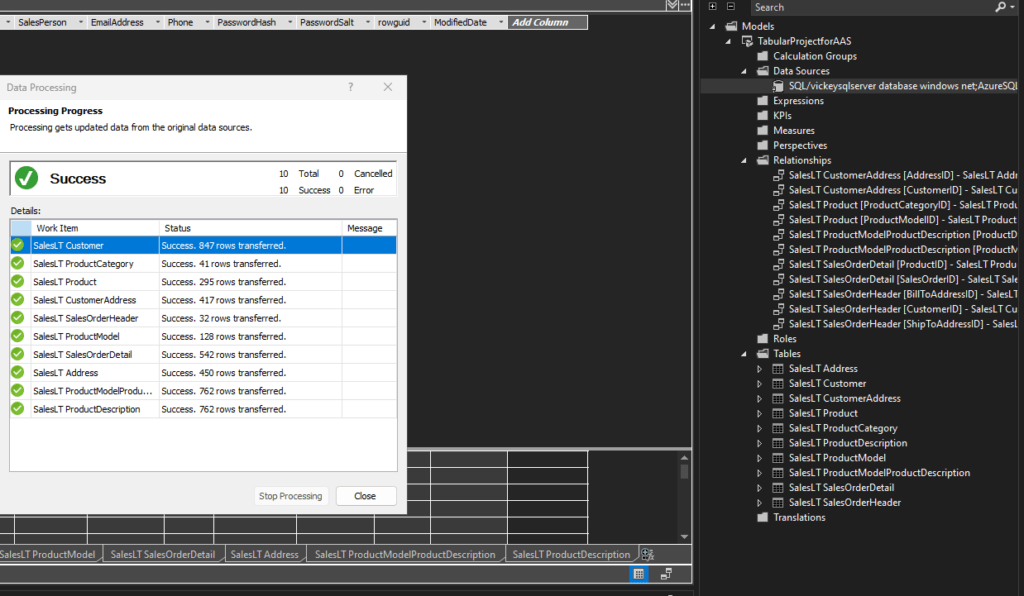
Task: Click the Close button in Data Processing
Action: click(x=365, y=496)
